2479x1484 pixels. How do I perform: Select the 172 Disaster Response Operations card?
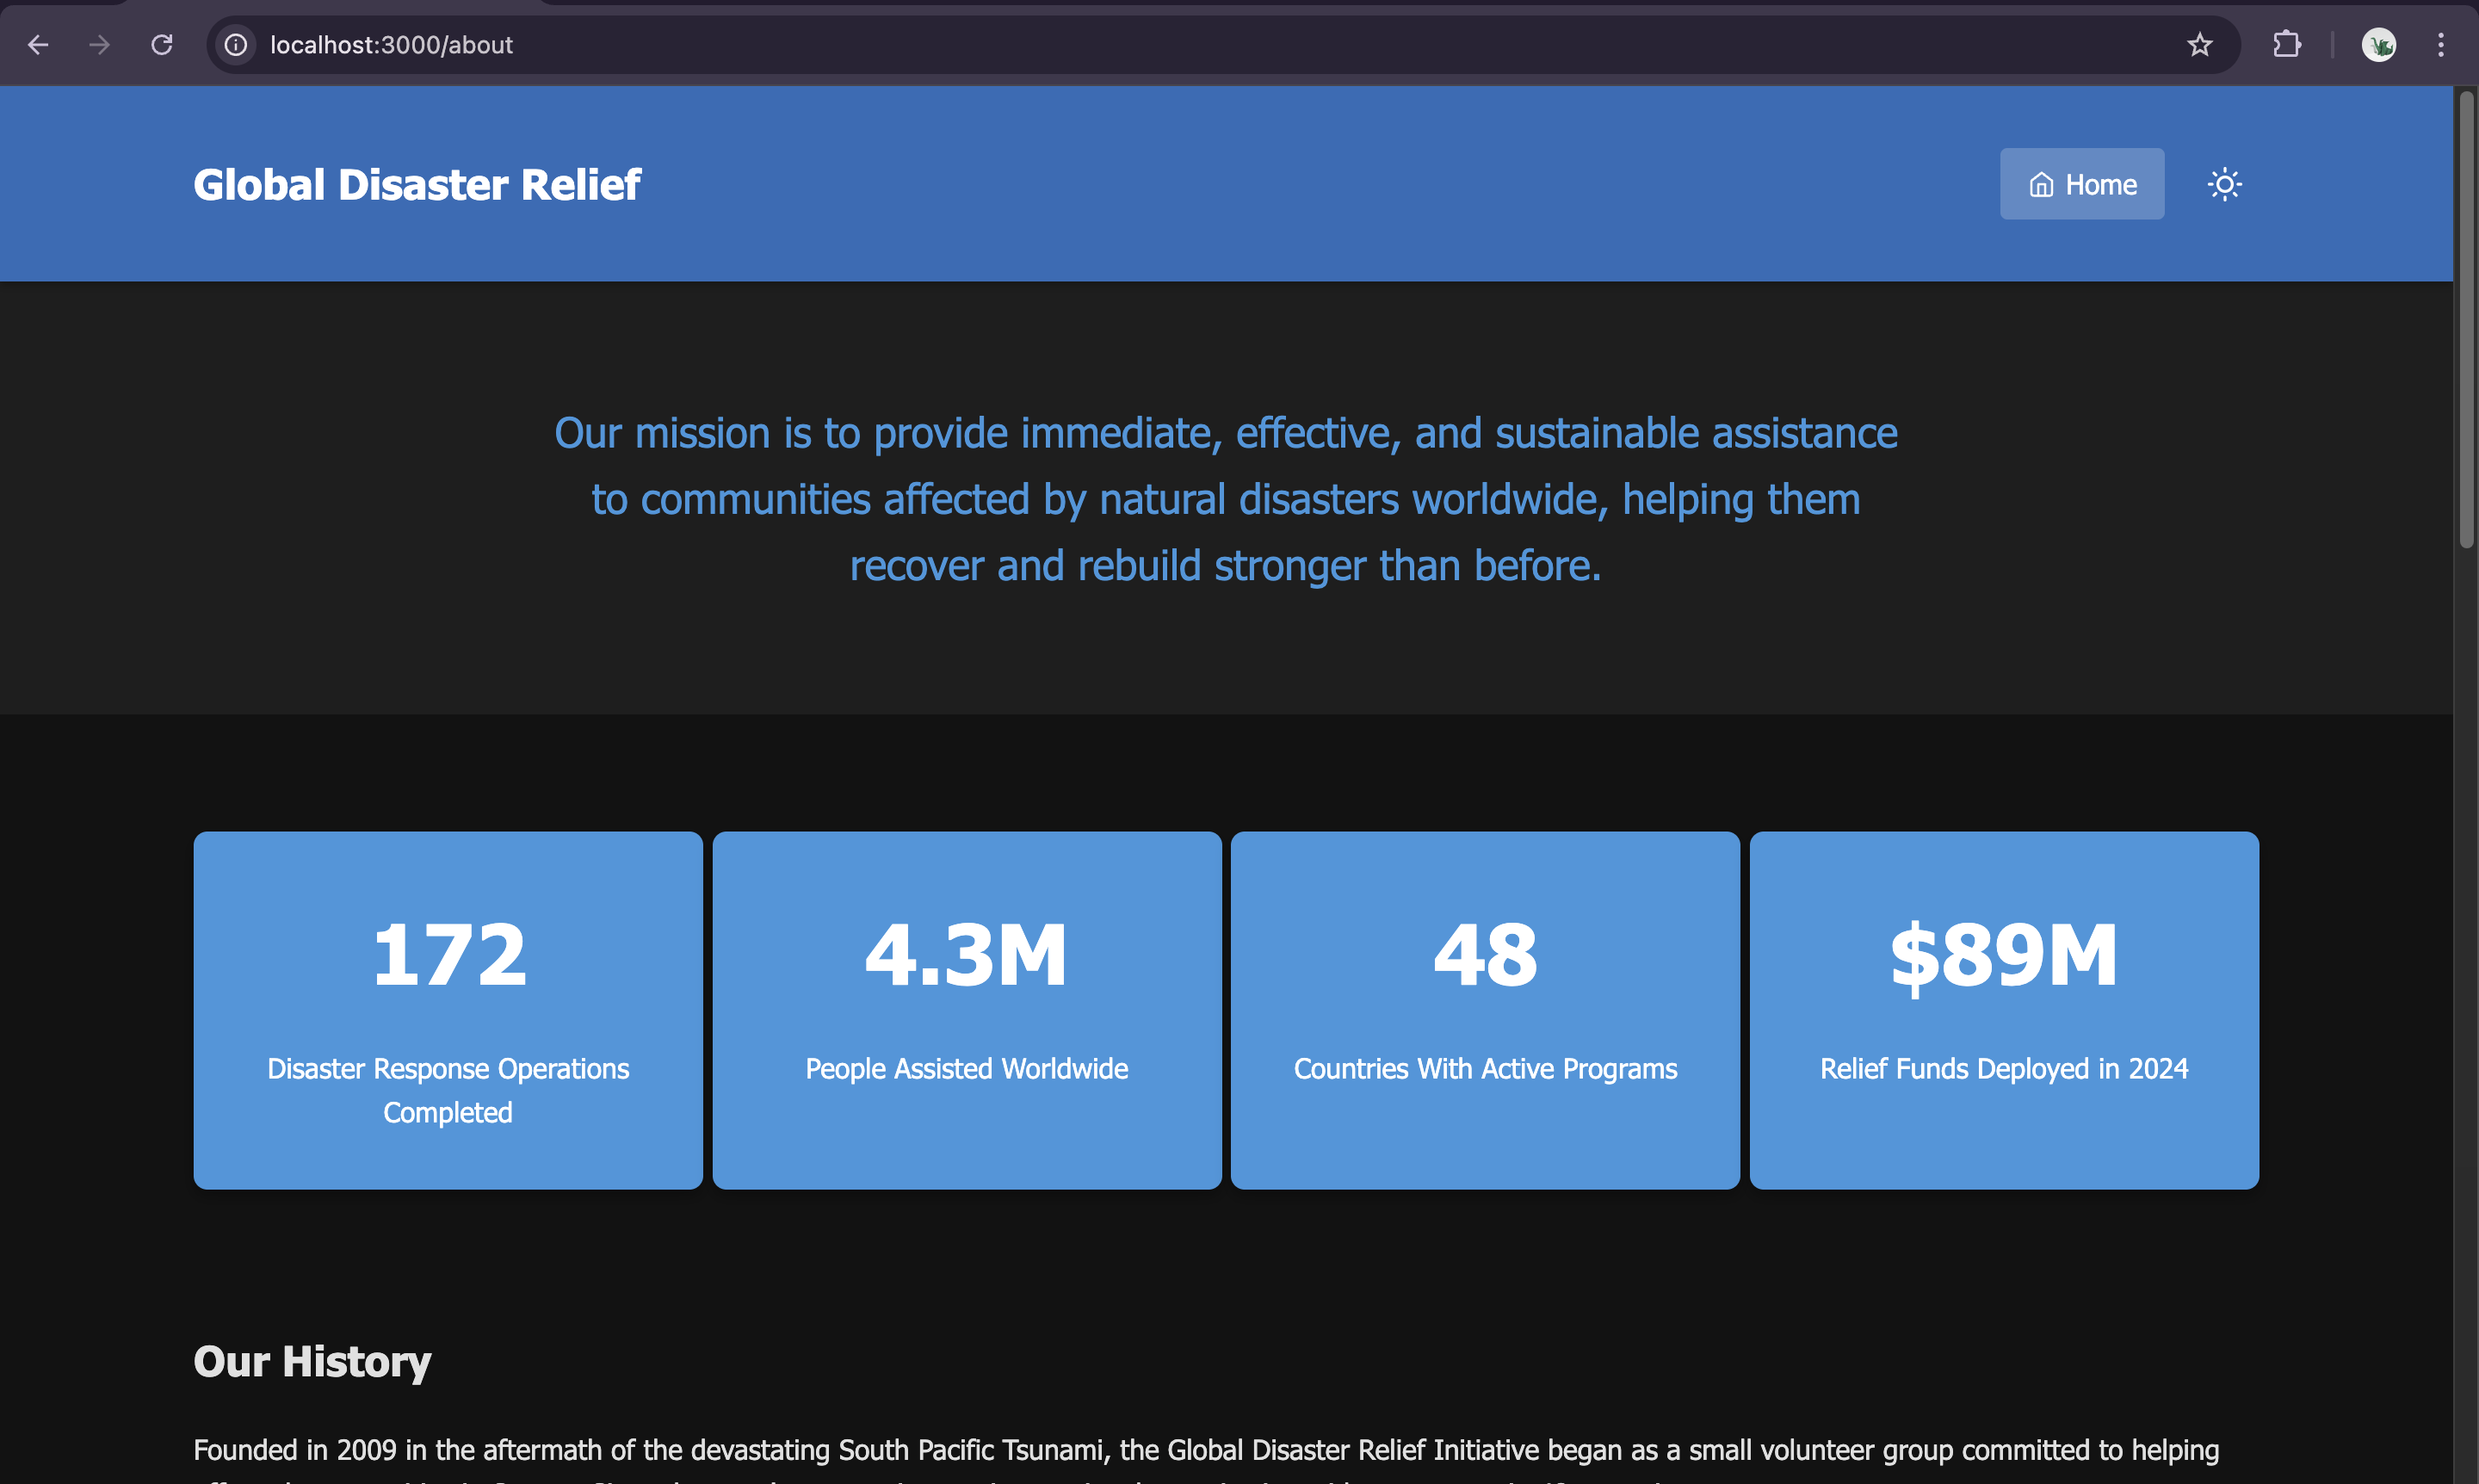pyautogui.click(x=448, y=1010)
